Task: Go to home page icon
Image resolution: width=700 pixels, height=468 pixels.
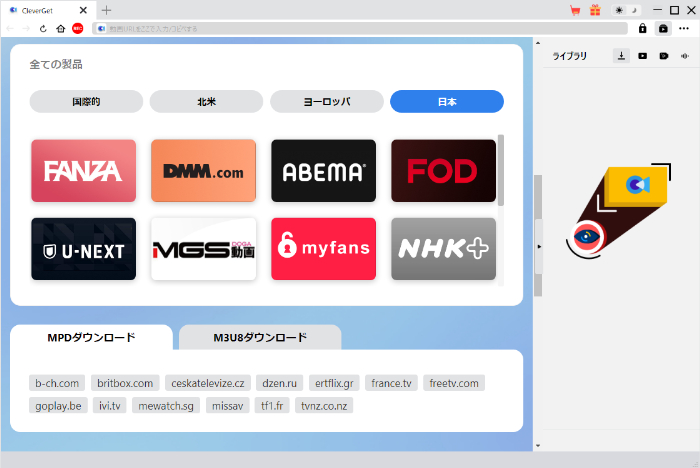Action: coord(61,29)
